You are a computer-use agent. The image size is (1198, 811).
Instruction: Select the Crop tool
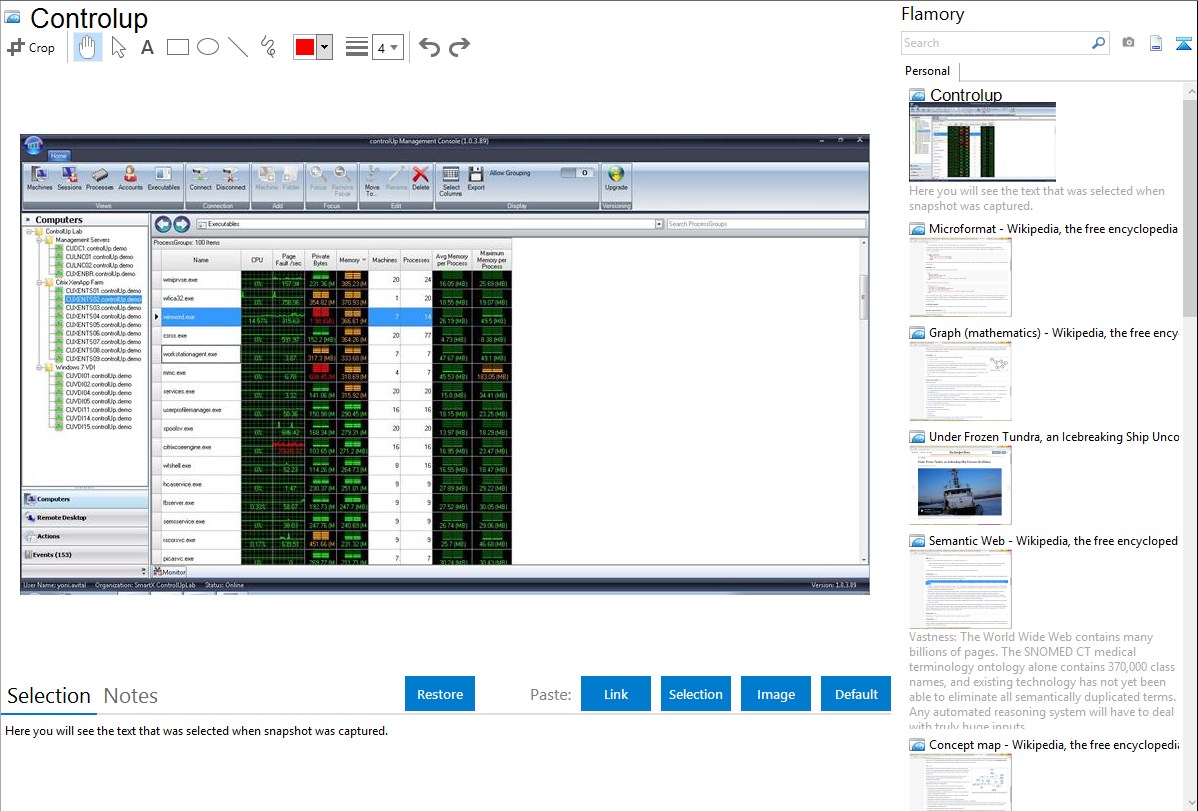pos(31,47)
